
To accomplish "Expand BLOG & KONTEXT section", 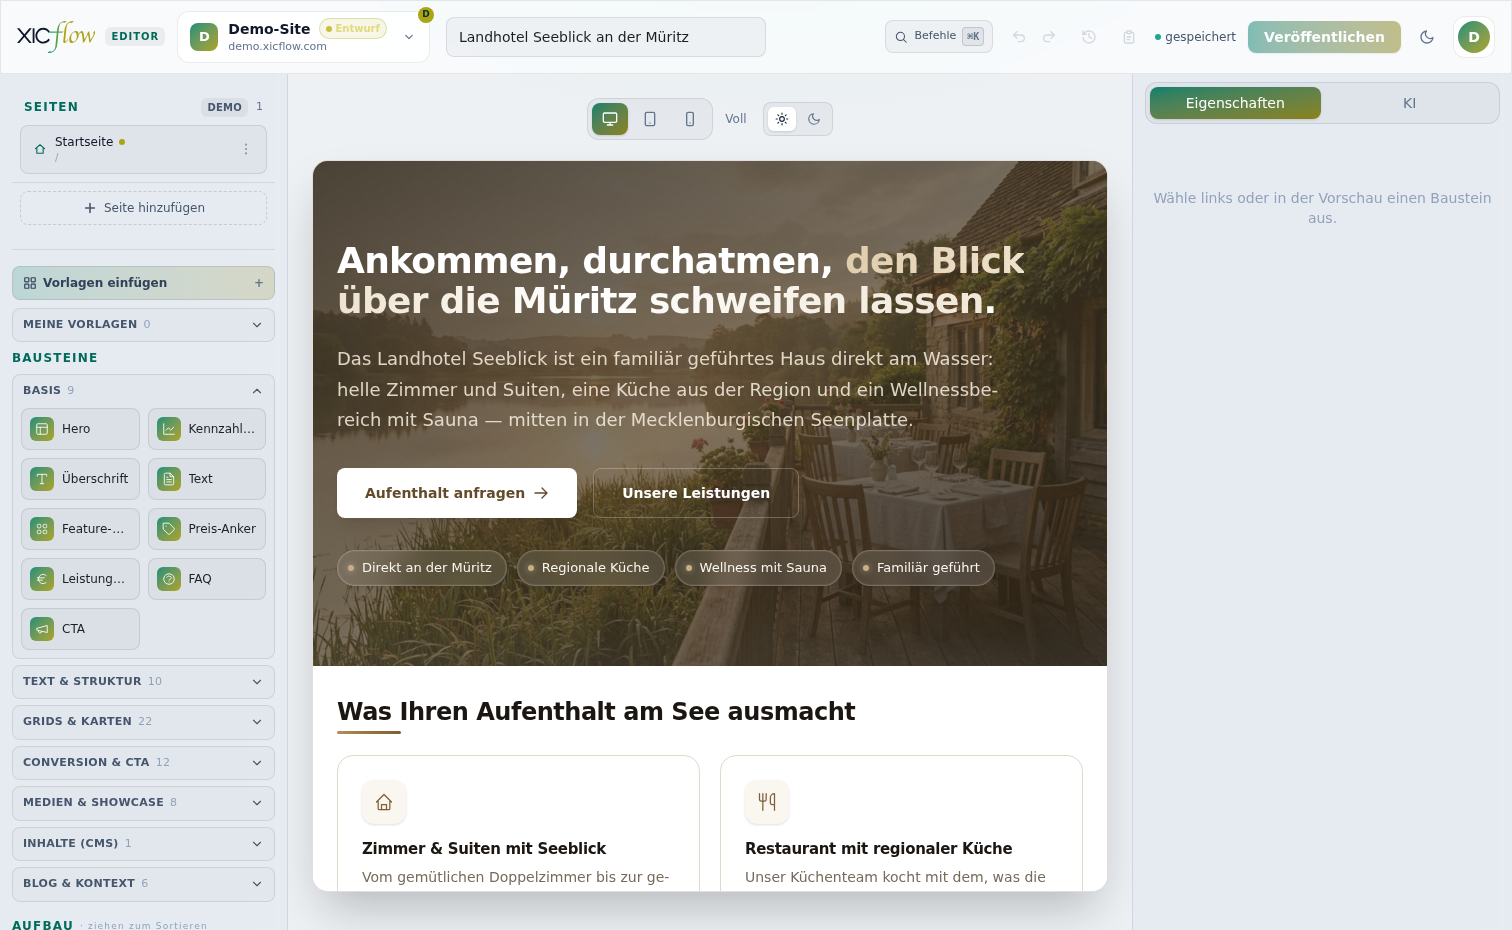I will 143,884.
